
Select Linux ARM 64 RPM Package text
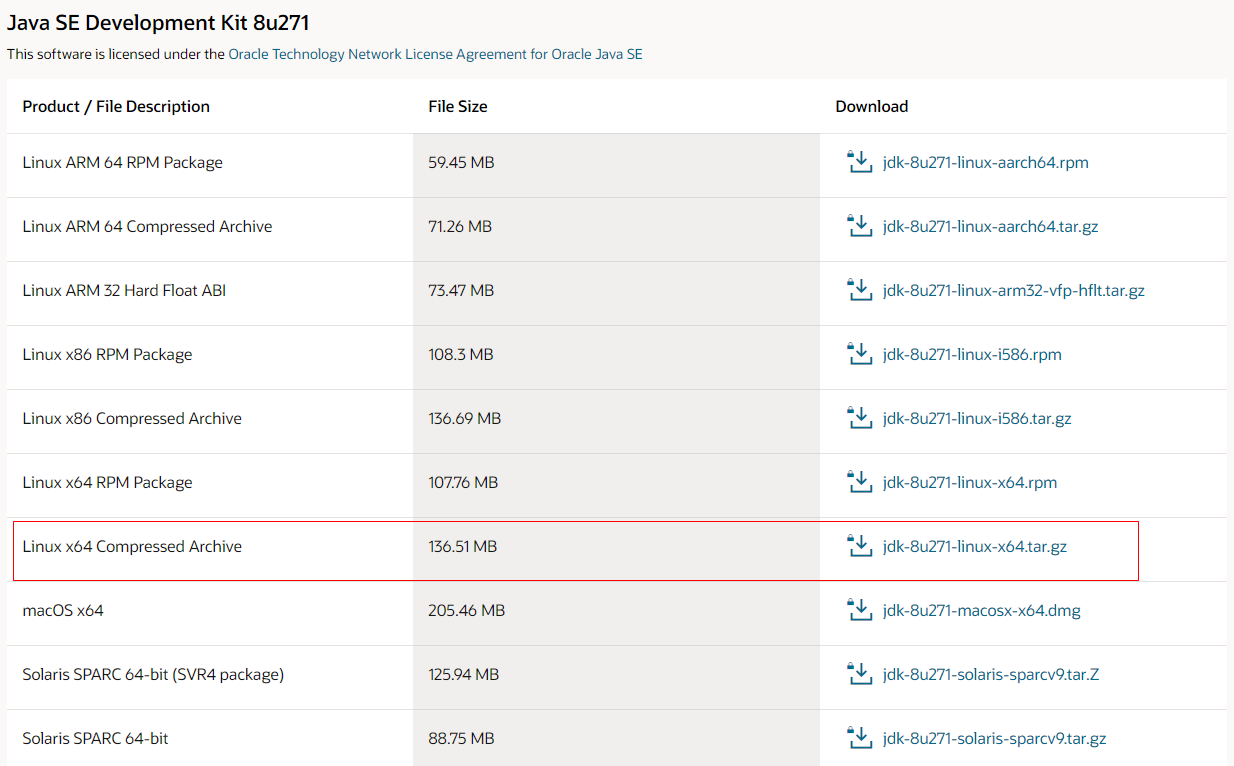[123, 162]
